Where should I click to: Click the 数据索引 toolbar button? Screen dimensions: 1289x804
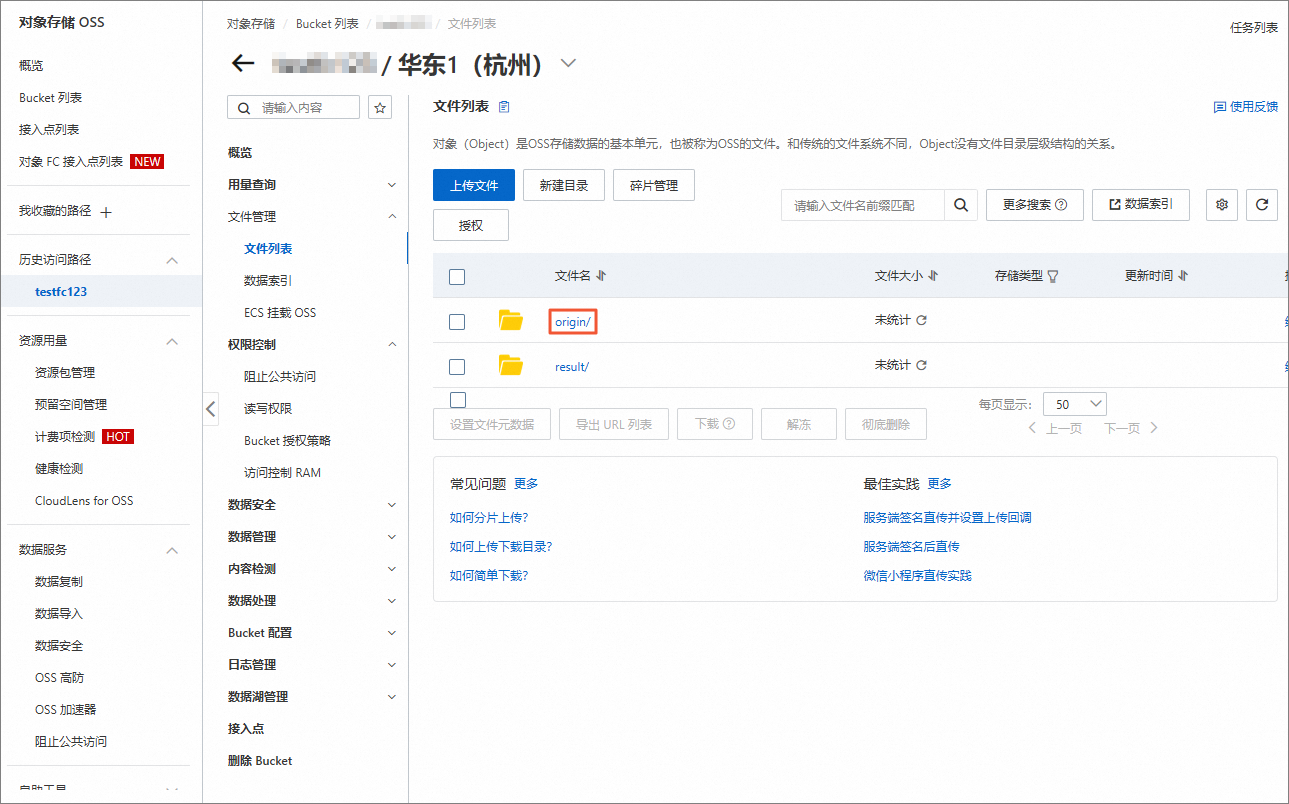tap(1141, 204)
